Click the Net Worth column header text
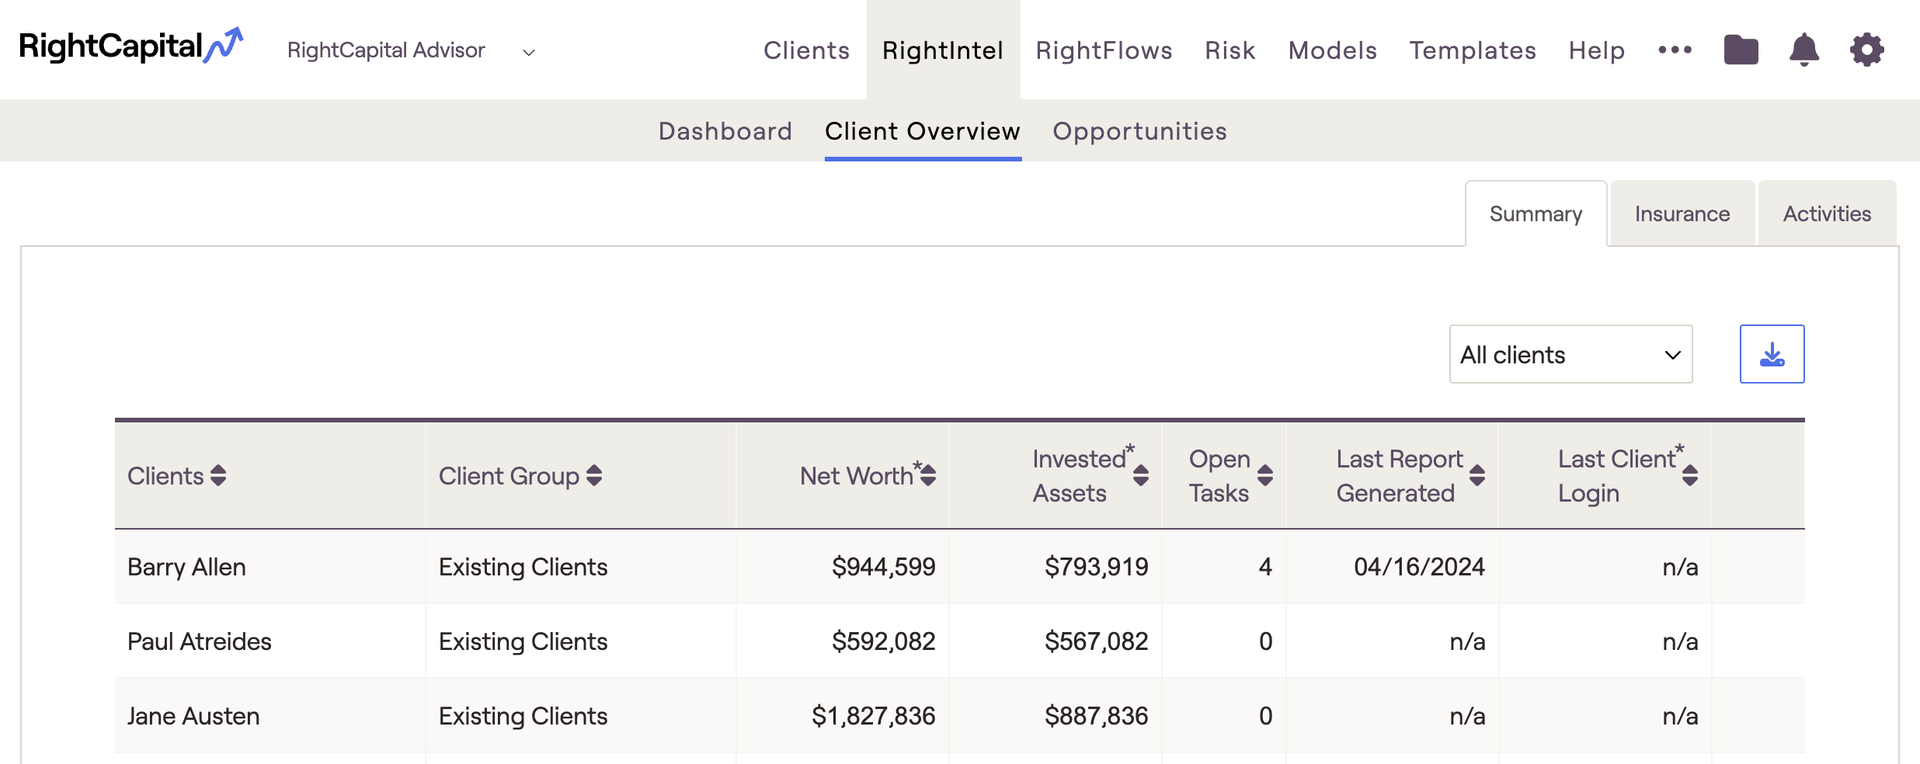Image resolution: width=1920 pixels, height=764 pixels. pos(857,476)
